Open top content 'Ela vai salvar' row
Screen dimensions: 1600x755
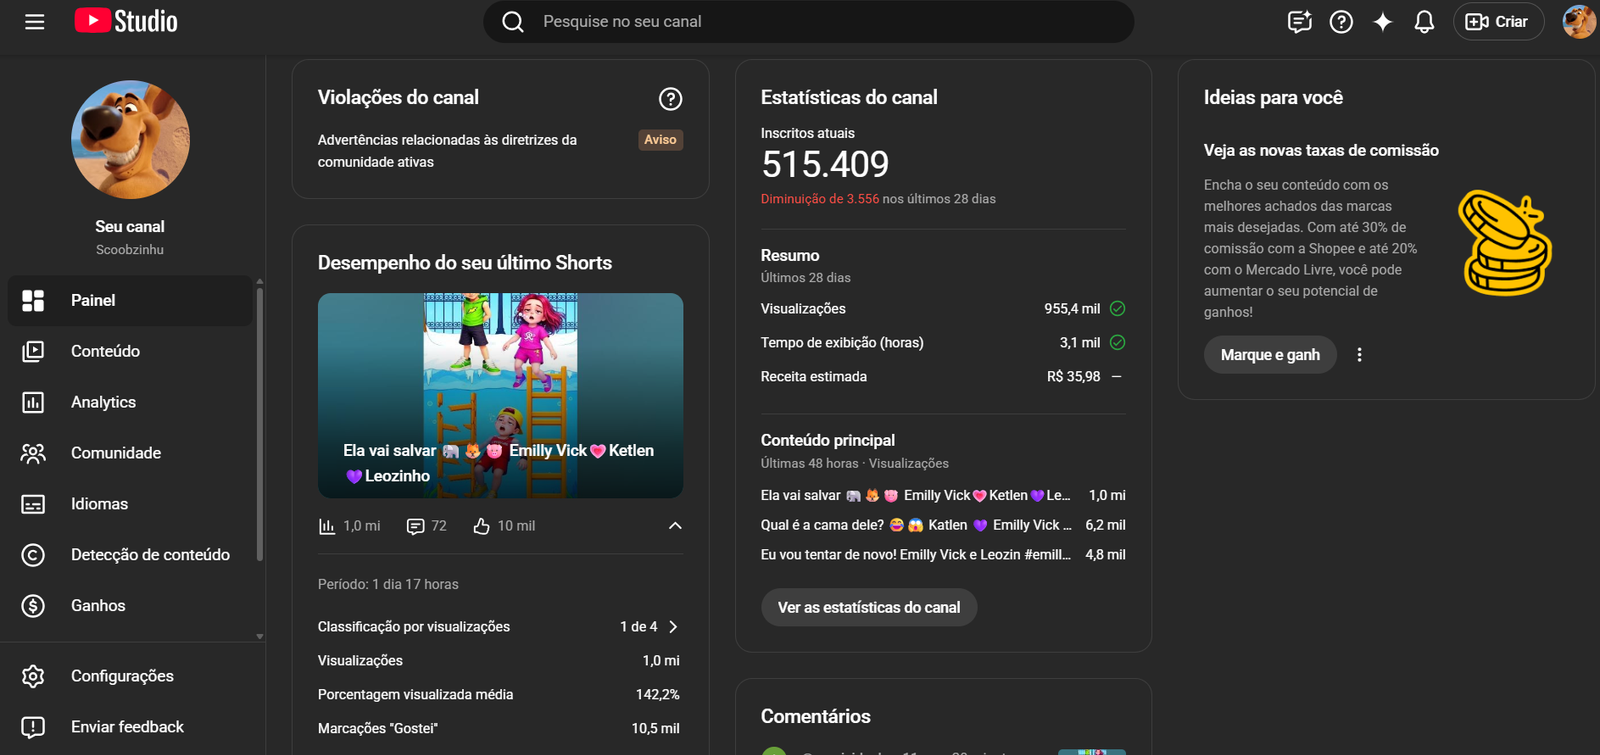pyautogui.click(x=943, y=495)
